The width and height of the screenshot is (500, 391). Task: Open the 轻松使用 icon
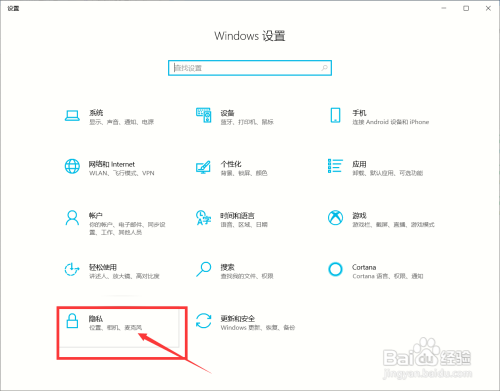pos(72,269)
